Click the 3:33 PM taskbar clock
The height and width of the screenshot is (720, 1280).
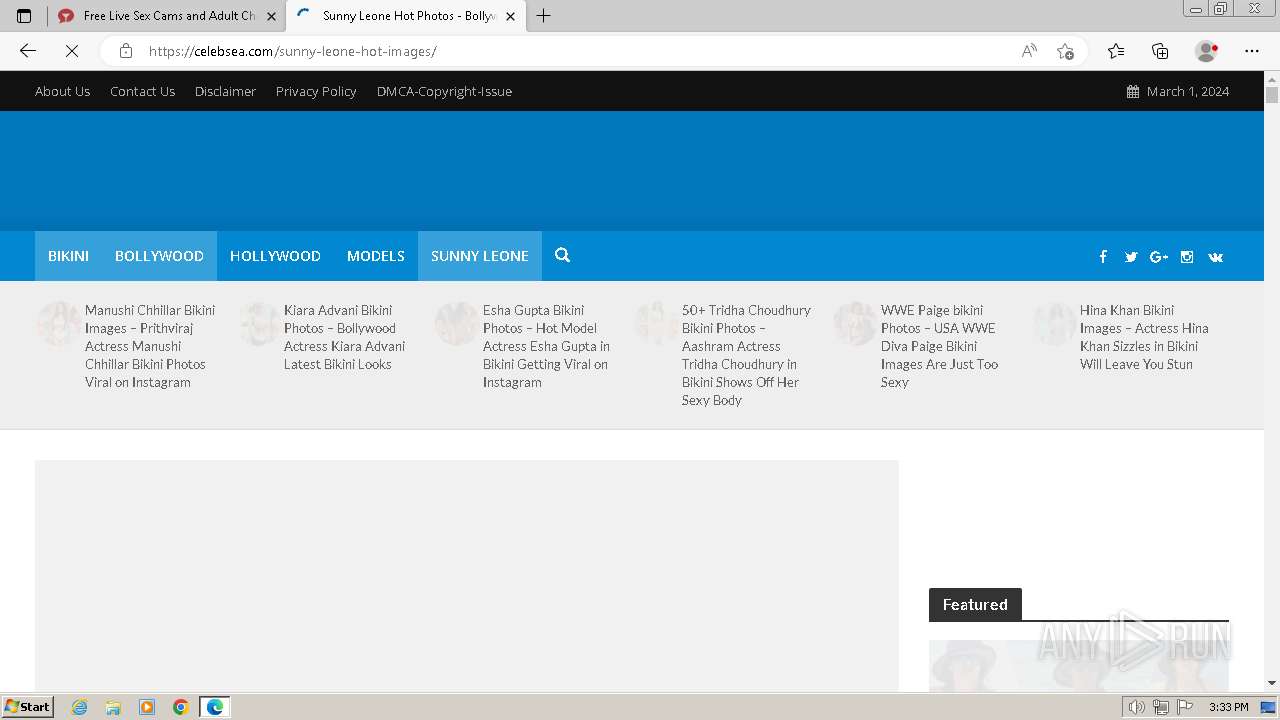click(x=1228, y=707)
